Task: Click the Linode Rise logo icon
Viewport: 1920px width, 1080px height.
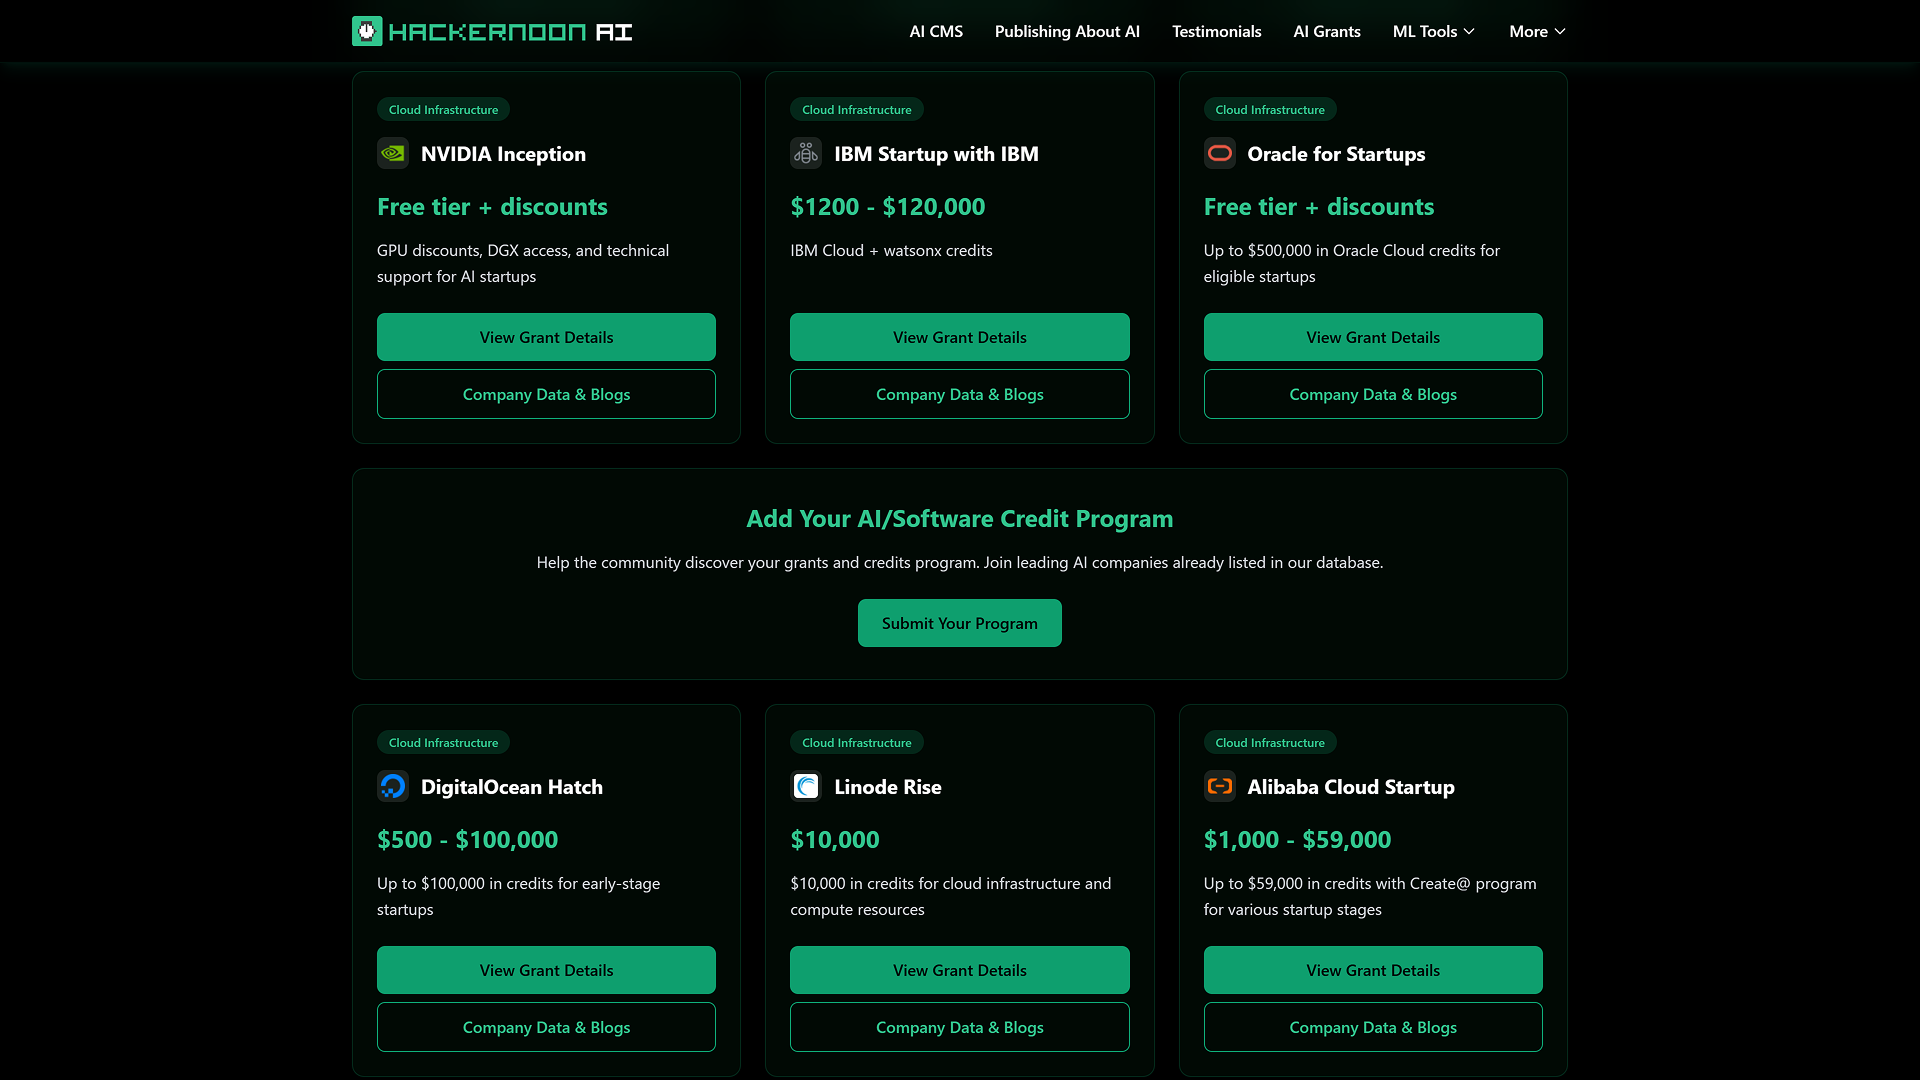Action: (x=806, y=787)
